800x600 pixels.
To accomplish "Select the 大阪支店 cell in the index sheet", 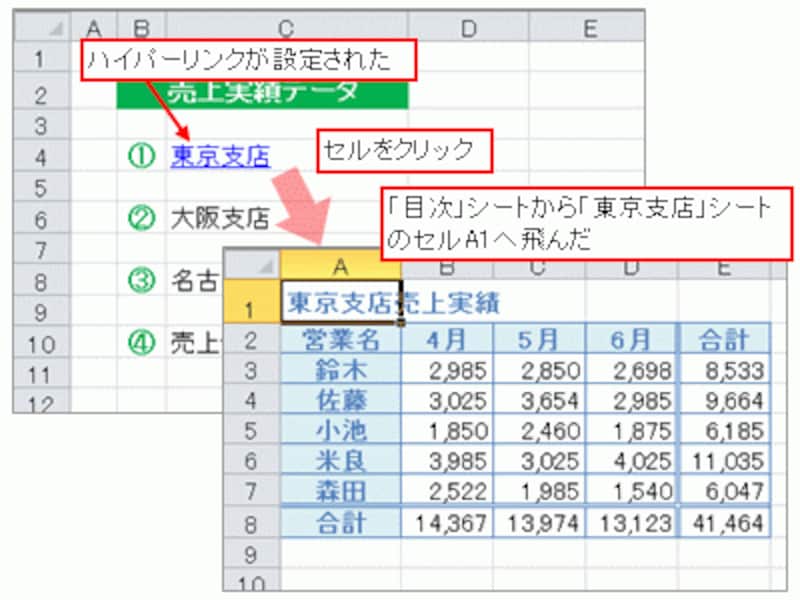I will pos(220,218).
